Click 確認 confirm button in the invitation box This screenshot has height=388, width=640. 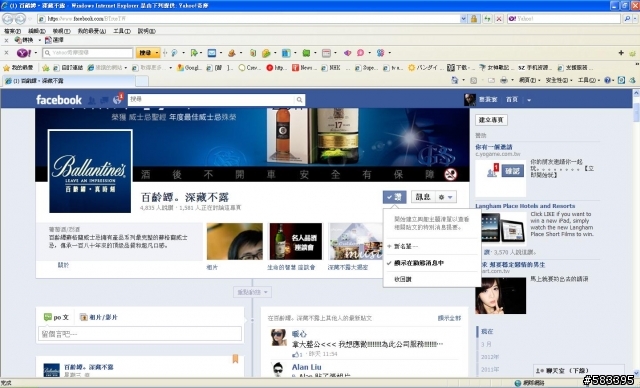tap(512, 171)
